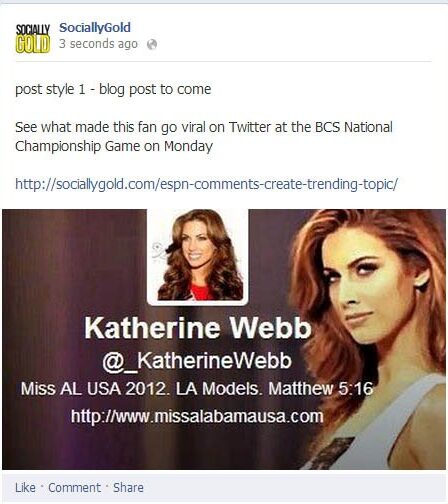Image resolution: width=448 pixels, height=504 pixels.
Task: Click the "Miss AL USA 2012" bio line
Action: pos(197,389)
